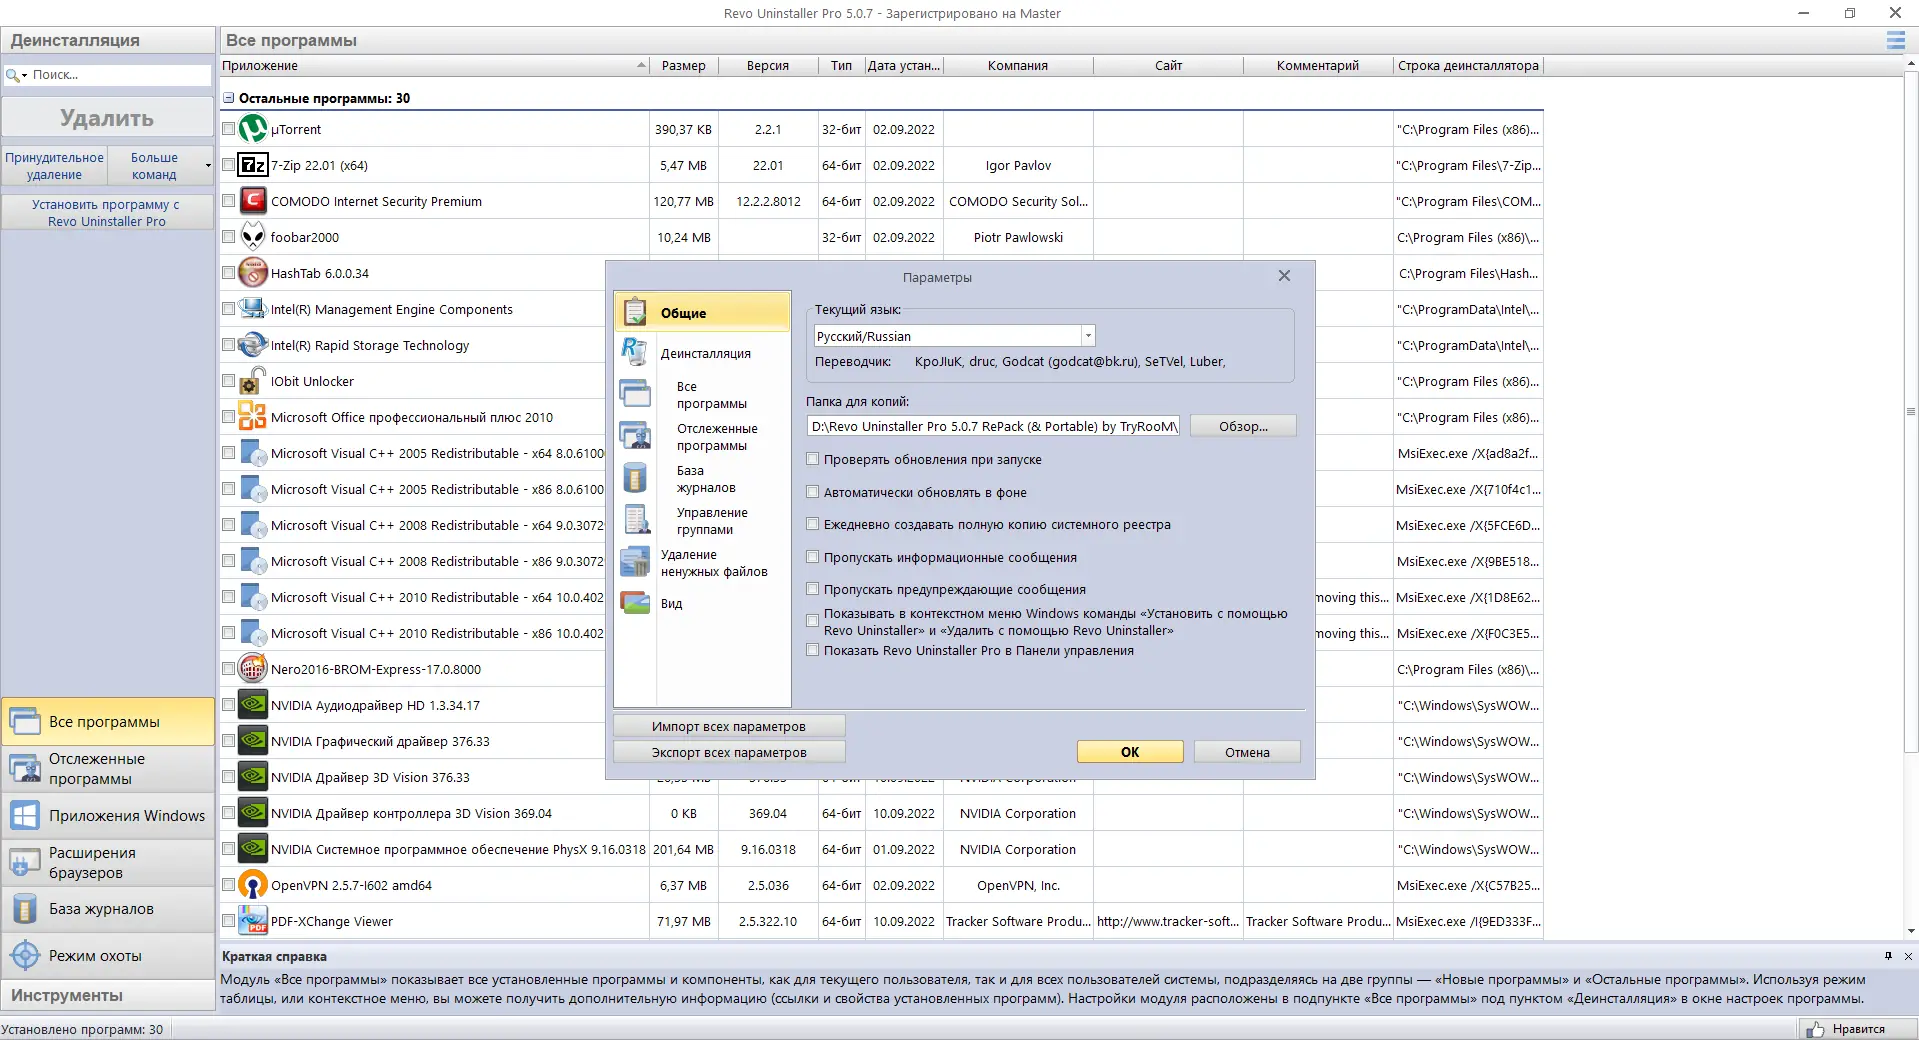The width and height of the screenshot is (1919, 1040).
Task: Open the Текущий язык language dropdown
Action: tap(1088, 336)
